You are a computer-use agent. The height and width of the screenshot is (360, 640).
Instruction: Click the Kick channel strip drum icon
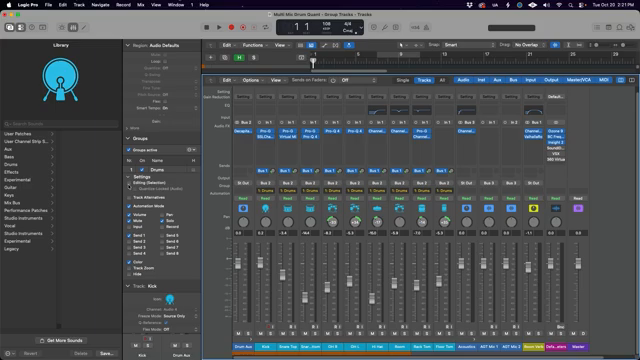point(265,208)
